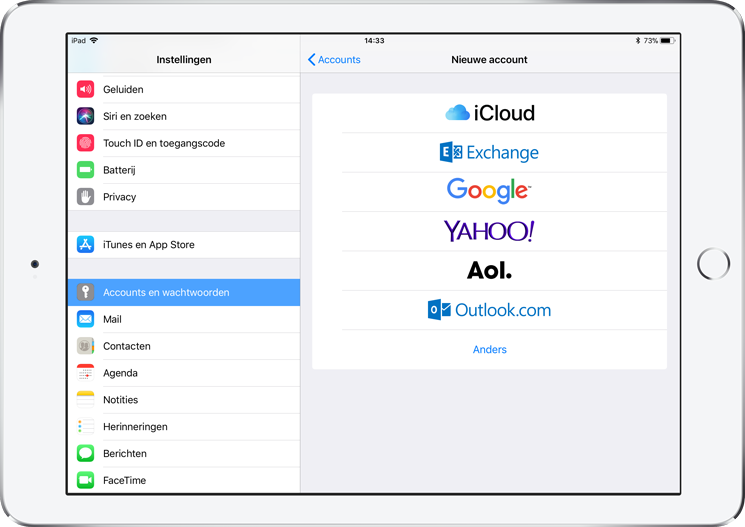This screenshot has width=745, height=527.
Task: Open Mail settings
Action: tap(184, 319)
